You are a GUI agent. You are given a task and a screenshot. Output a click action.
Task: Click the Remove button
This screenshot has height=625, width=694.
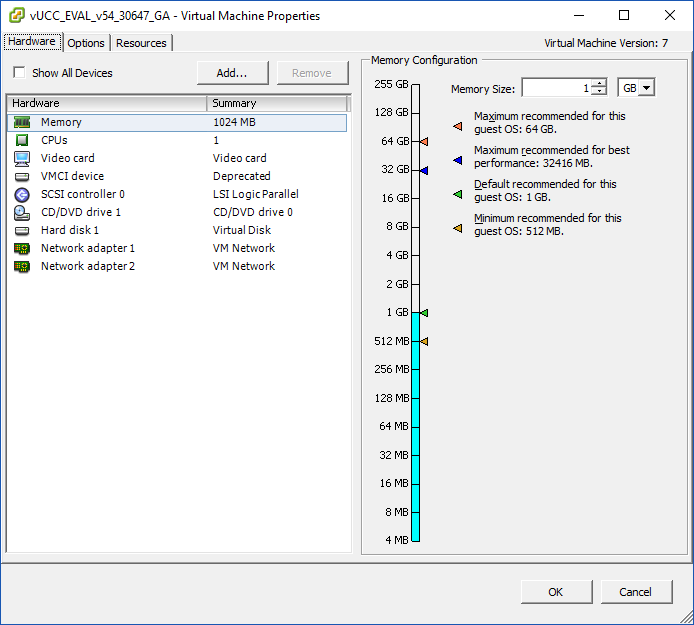312,73
